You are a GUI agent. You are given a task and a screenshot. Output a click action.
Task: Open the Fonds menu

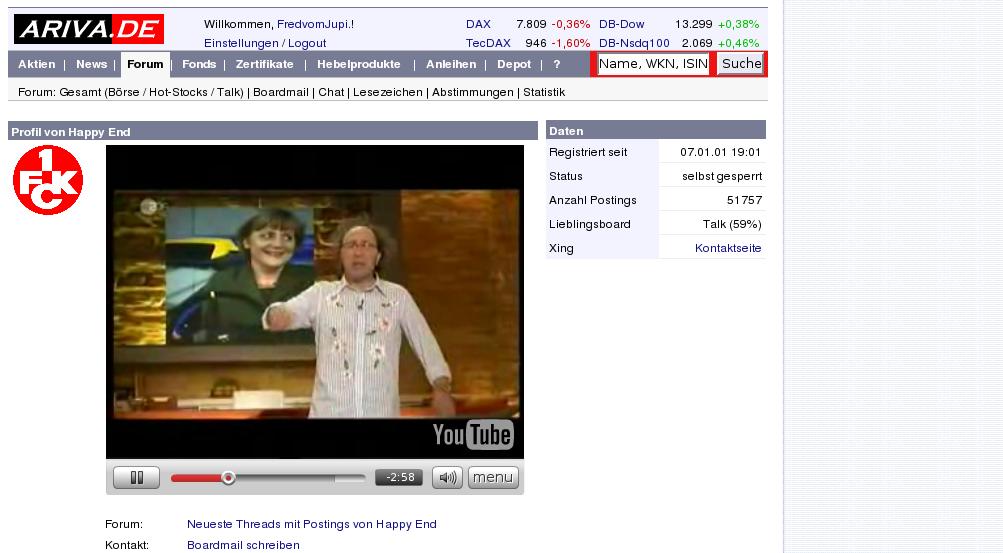pyautogui.click(x=199, y=64)
